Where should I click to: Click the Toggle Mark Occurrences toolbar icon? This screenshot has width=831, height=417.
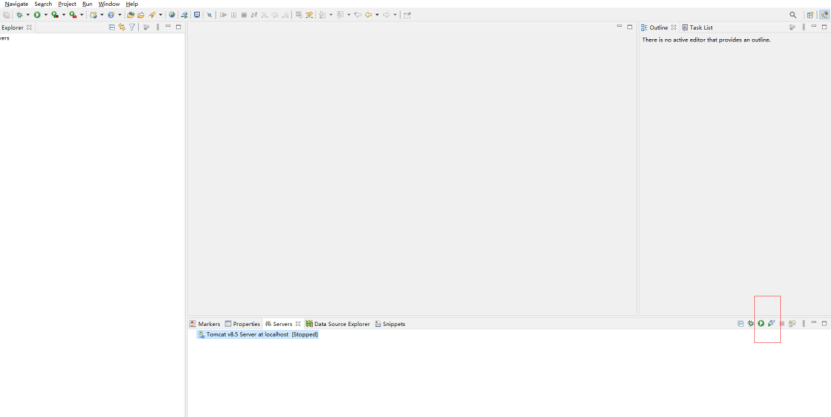pyautogui.click(x=309, y=15)
